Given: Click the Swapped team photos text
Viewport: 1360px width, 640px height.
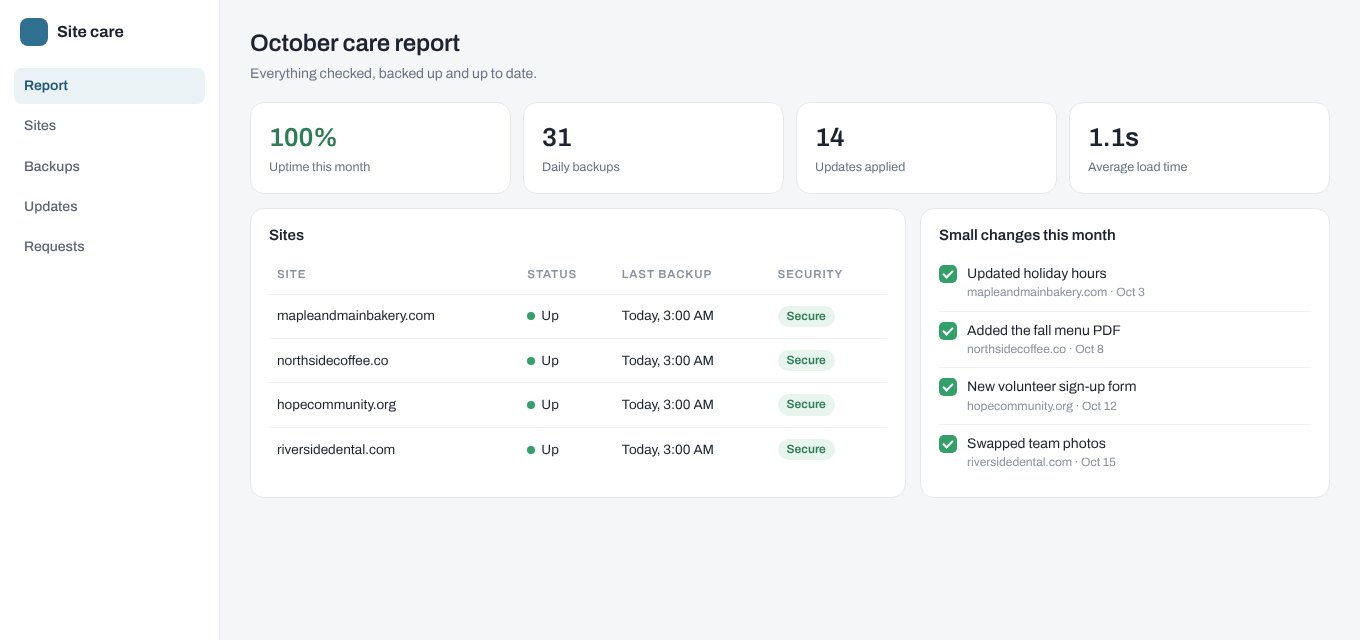Looking at the screenshot, I should (1036, 443).
